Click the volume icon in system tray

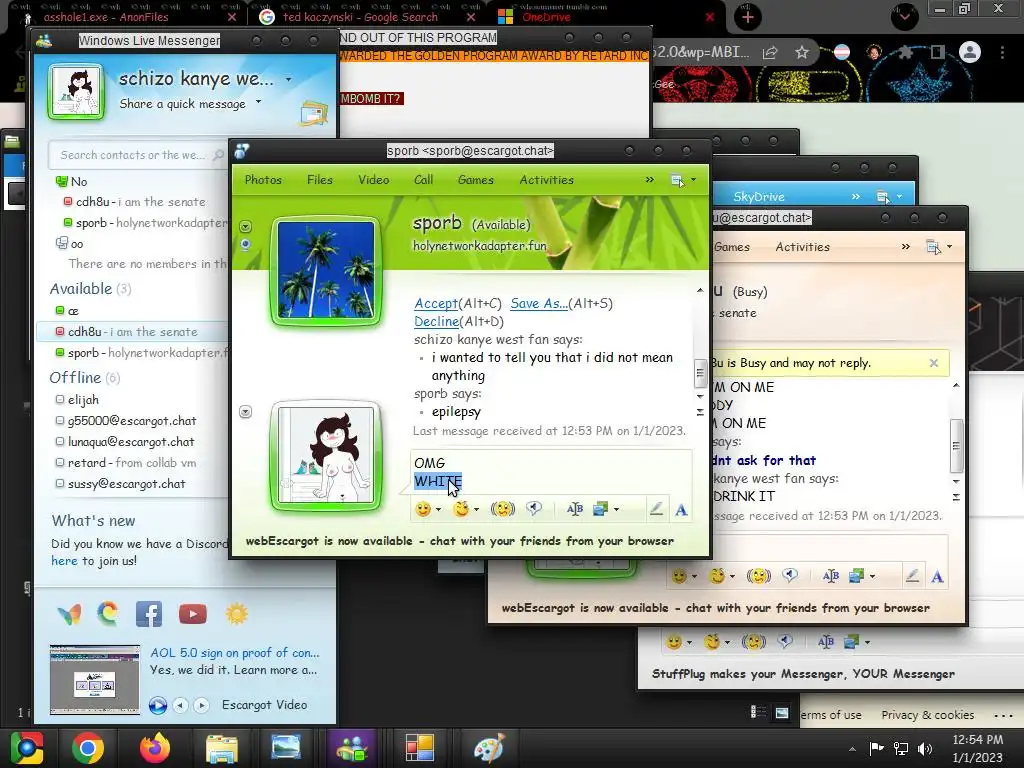click(925, 748)
